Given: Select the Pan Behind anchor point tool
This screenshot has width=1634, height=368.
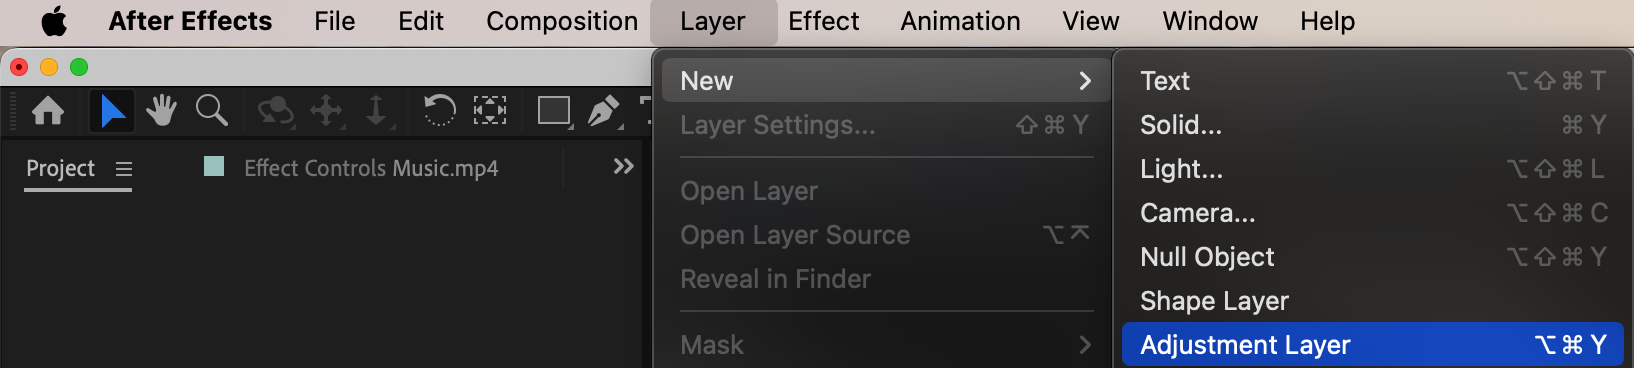Looking at the screenshot, I should pyautogui.click(x=490, y=110).
